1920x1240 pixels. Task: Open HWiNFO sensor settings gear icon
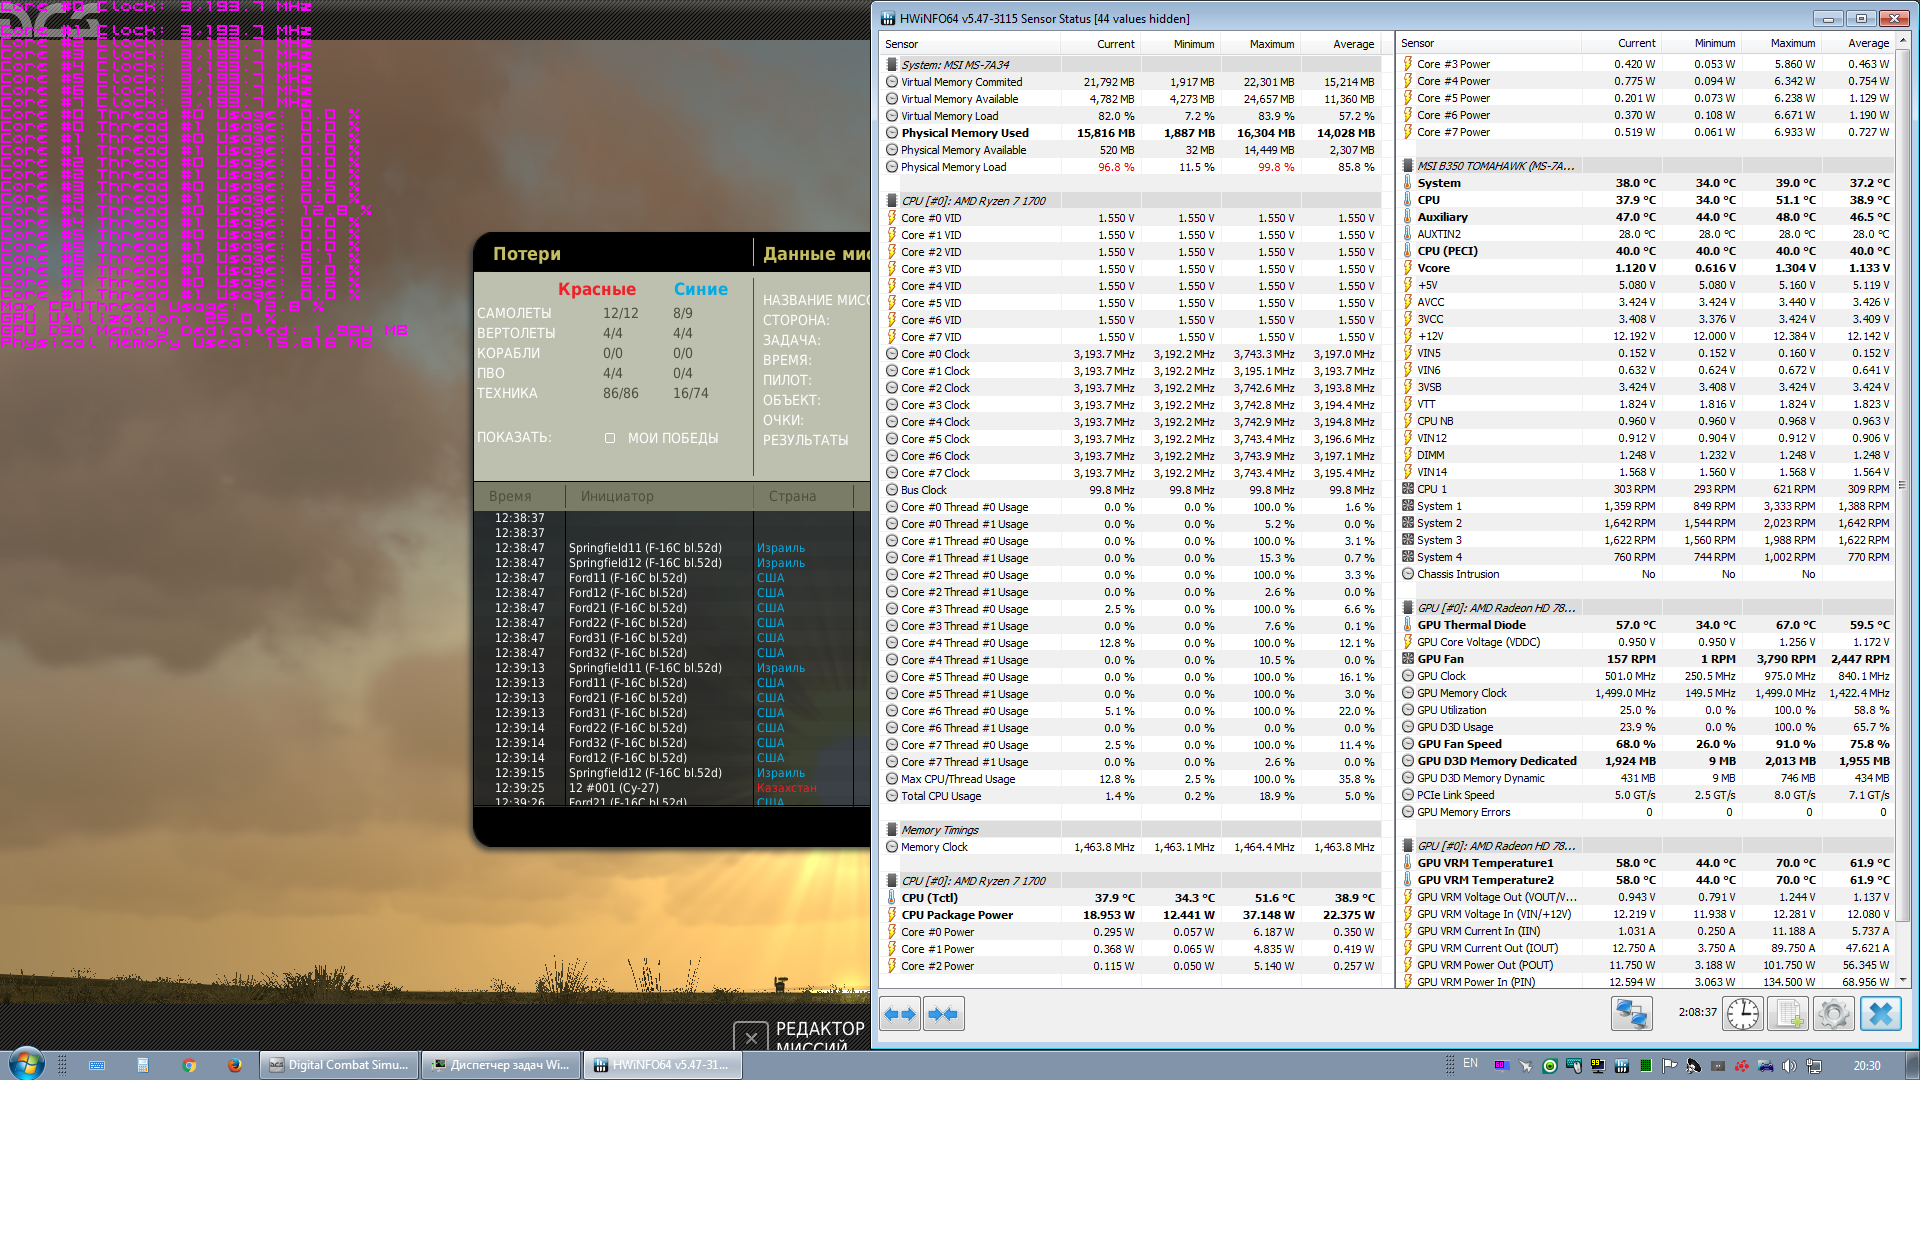pyautogui.click(x=1834, y=1014)
